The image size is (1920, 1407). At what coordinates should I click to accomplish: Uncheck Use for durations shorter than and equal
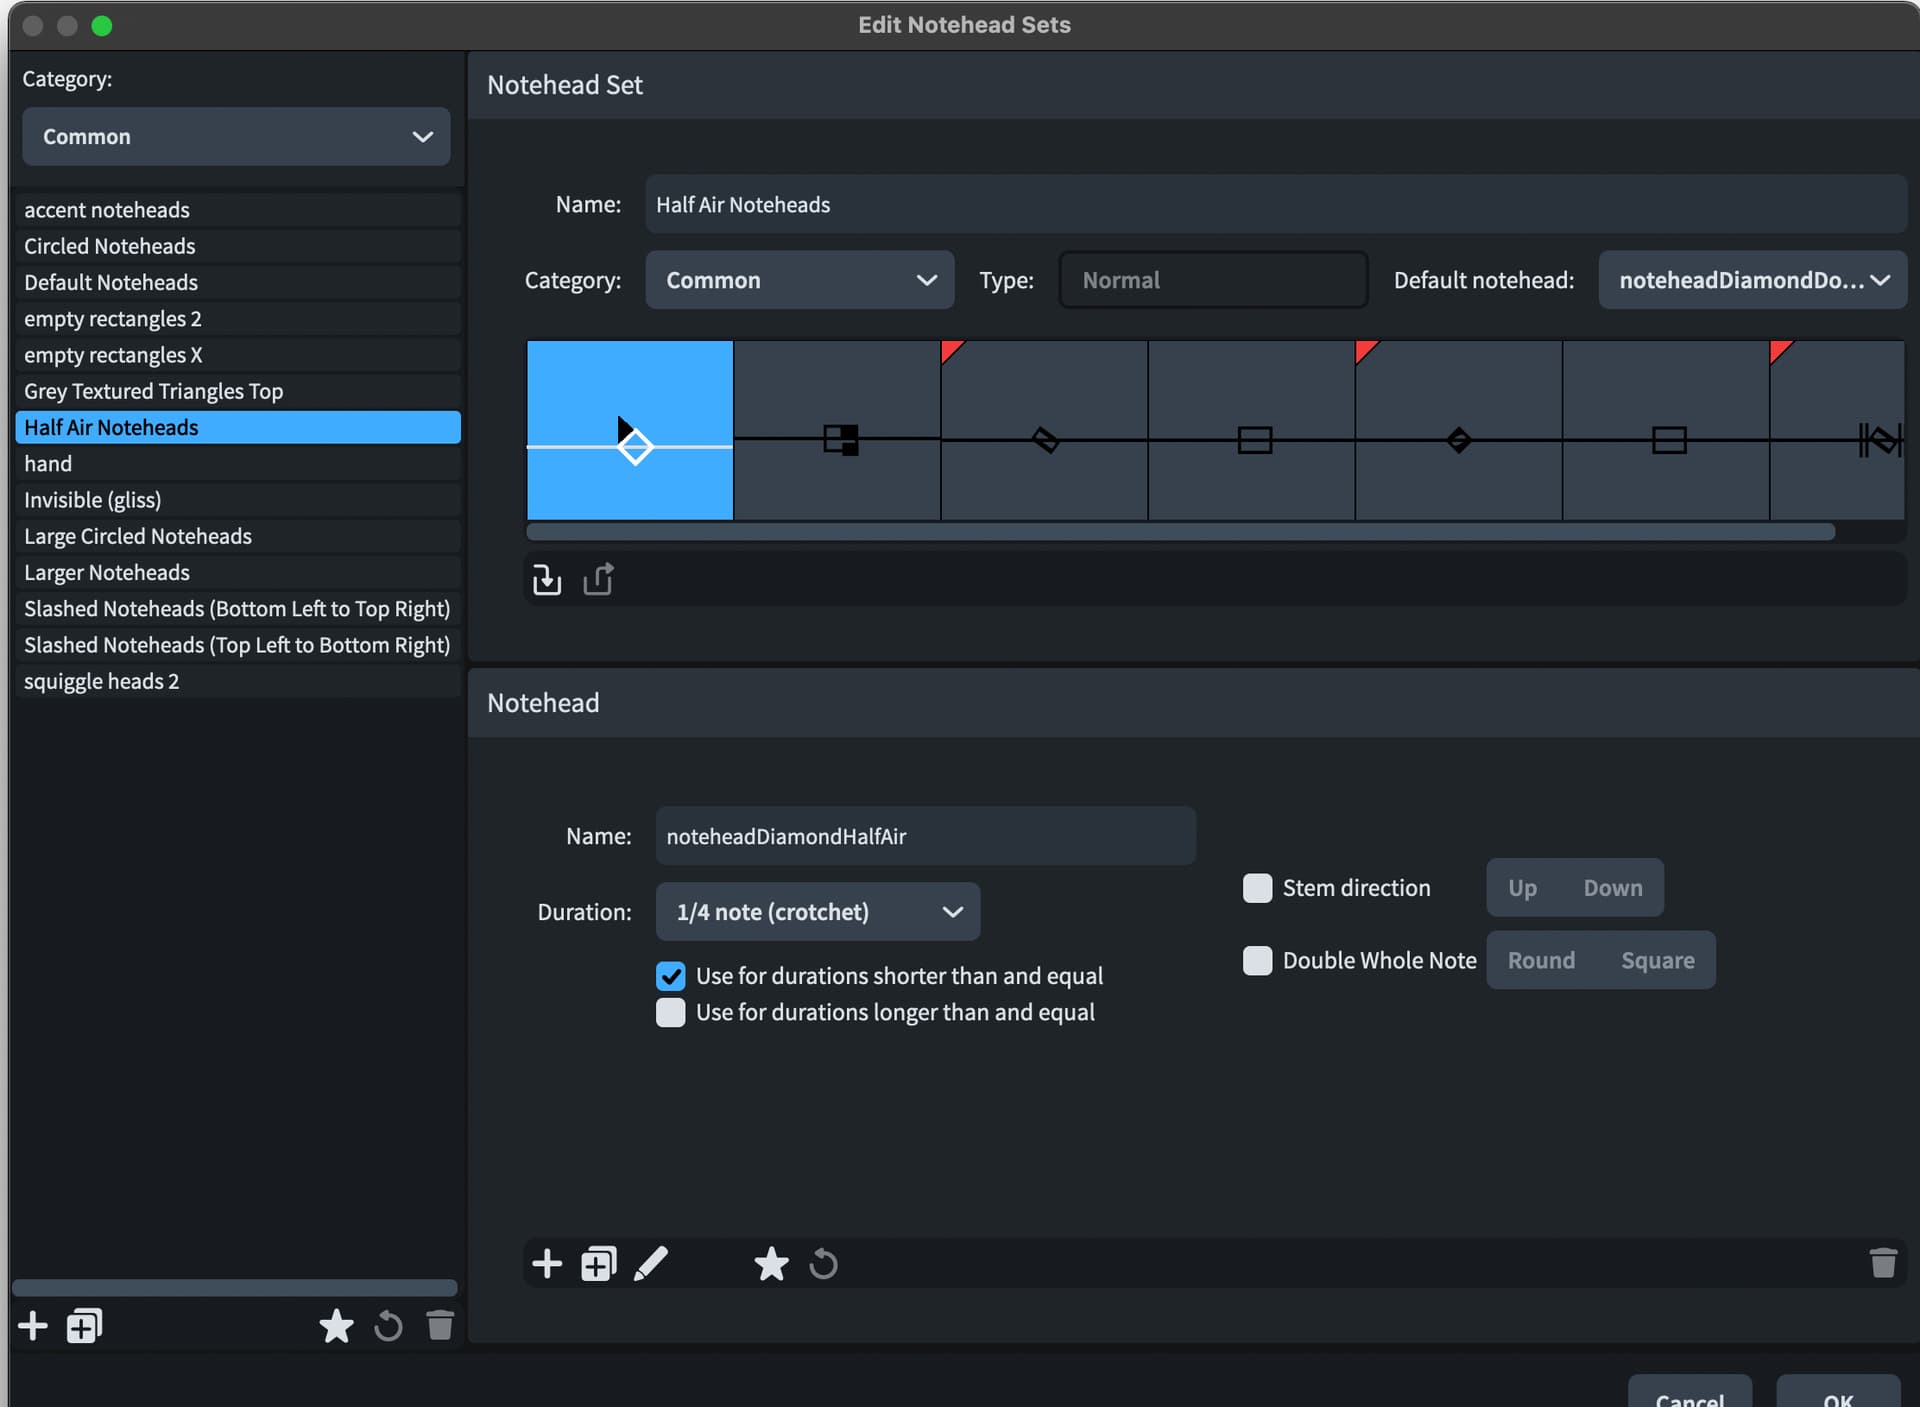(671, 976)
